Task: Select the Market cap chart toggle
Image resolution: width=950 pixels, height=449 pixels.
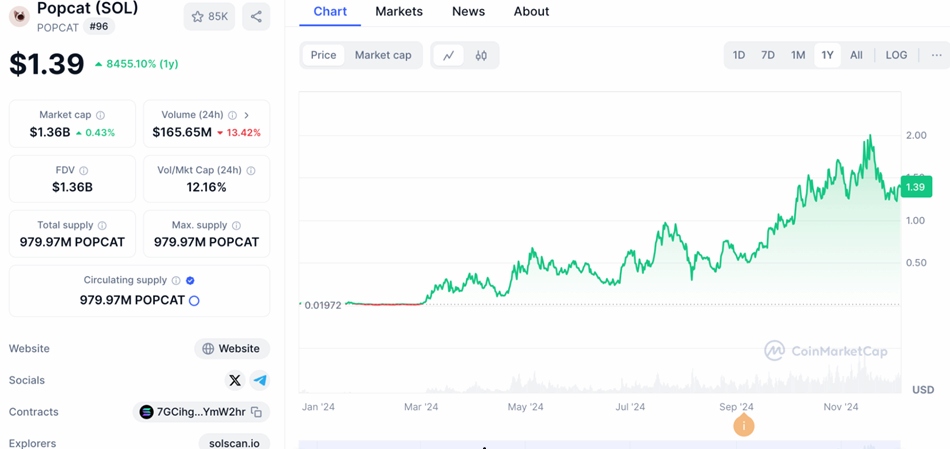Action: coord(383,55)
